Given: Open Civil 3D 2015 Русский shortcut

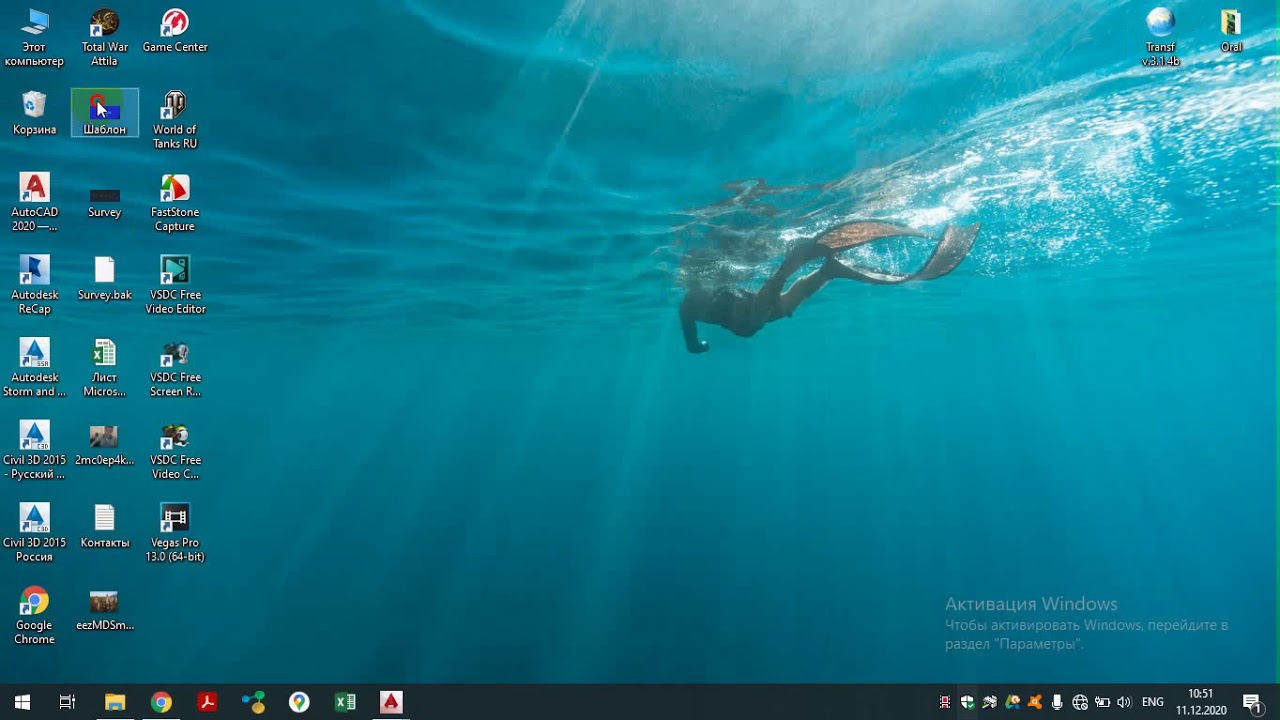Looking at the screenshot, I should 34,451.
